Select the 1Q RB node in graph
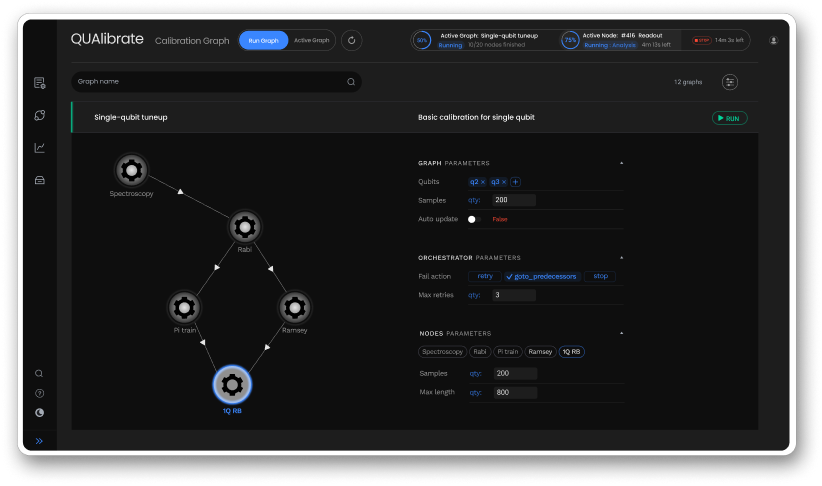The height and width of the screenshot is (486, 822). click(x=231, y=384)
